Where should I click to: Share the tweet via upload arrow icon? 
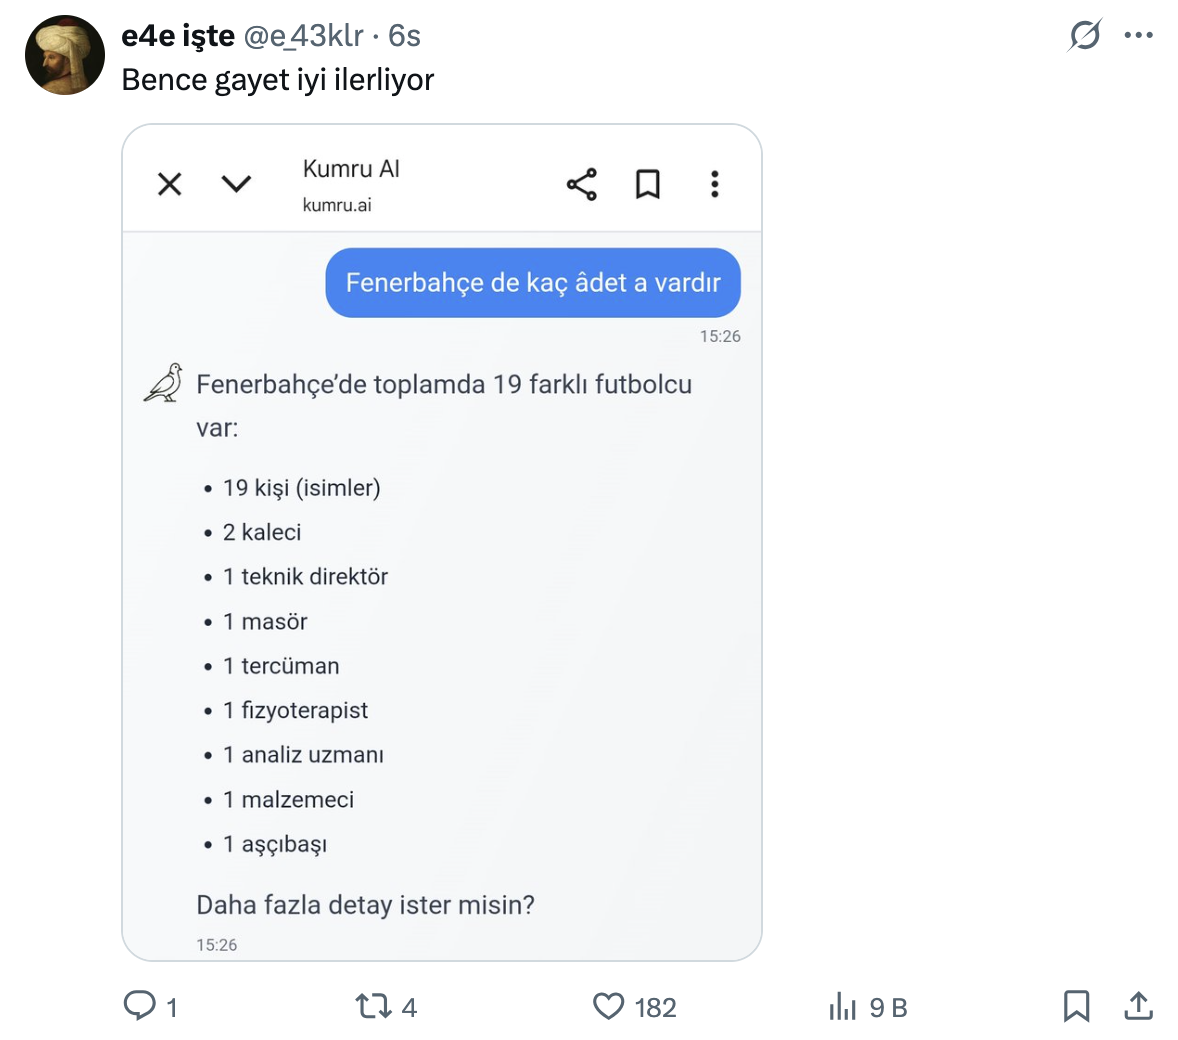point(1138,1006)
